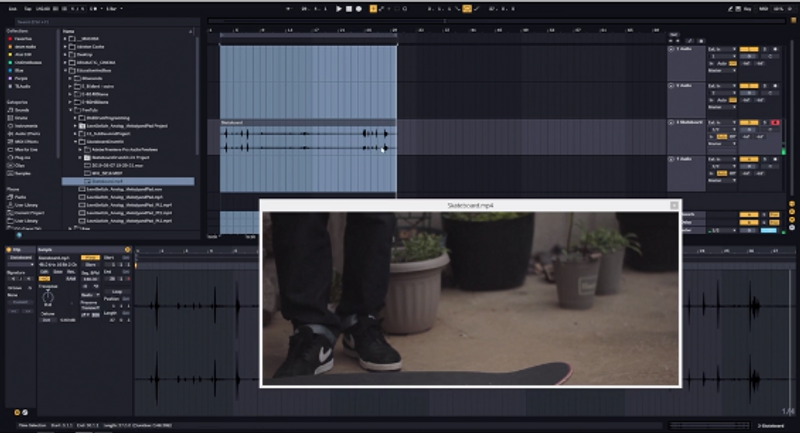This screenshot has height=433, width=800.
Task: Toggle the Warp button in Sample panel
Action: tap(90, 258)
